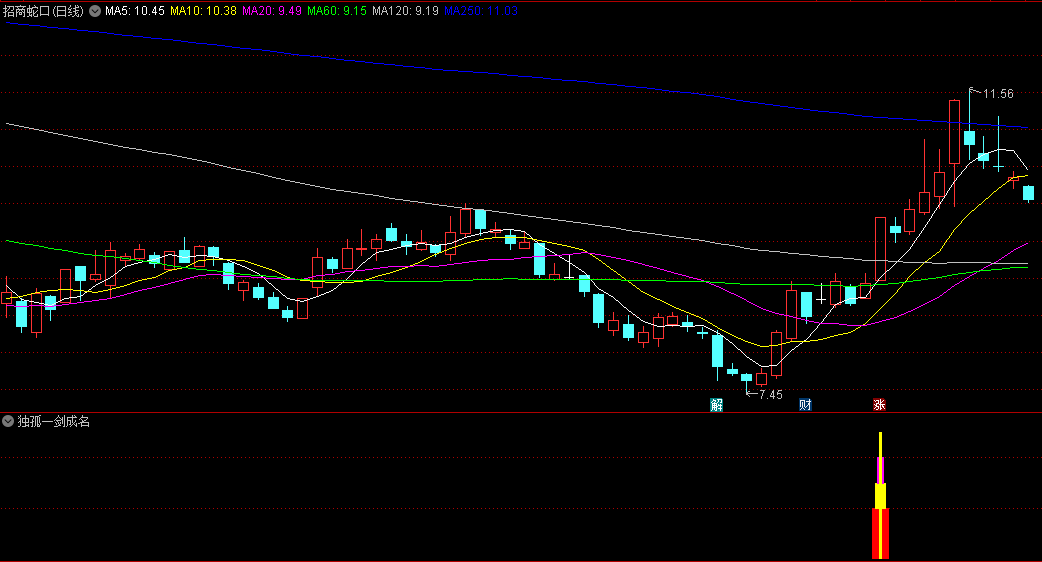
Task: Expand the 独孤一剑成名 indicator menu arrow
Action: pyautogui.click(x=8, y=421)
